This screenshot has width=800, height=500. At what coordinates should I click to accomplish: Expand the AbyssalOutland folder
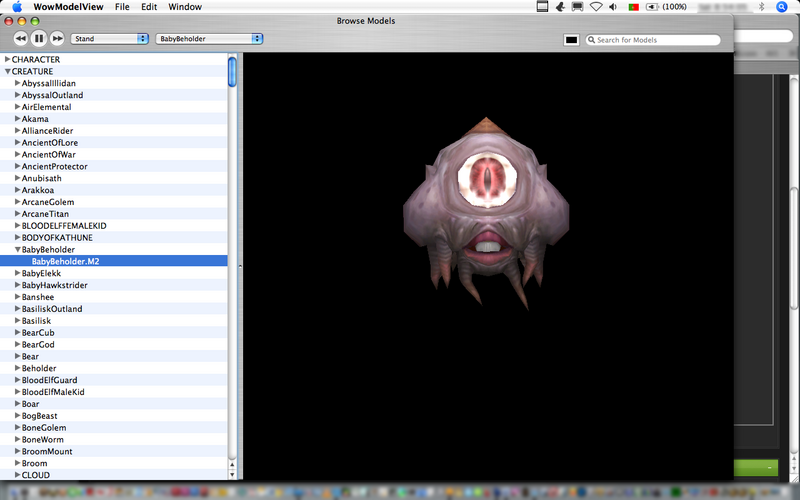coord(17,94)
